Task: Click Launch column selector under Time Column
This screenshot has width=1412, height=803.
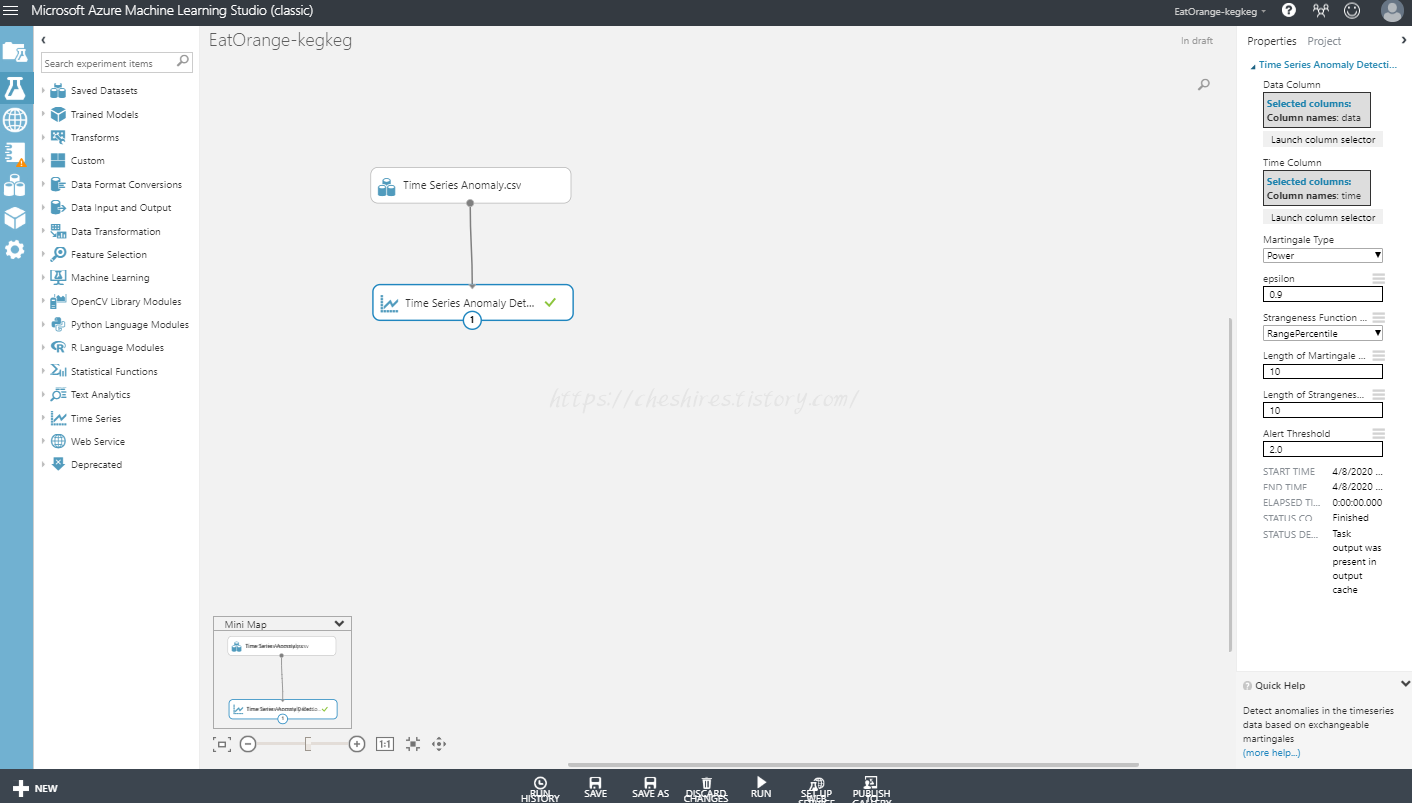Action: (1323, 217)
